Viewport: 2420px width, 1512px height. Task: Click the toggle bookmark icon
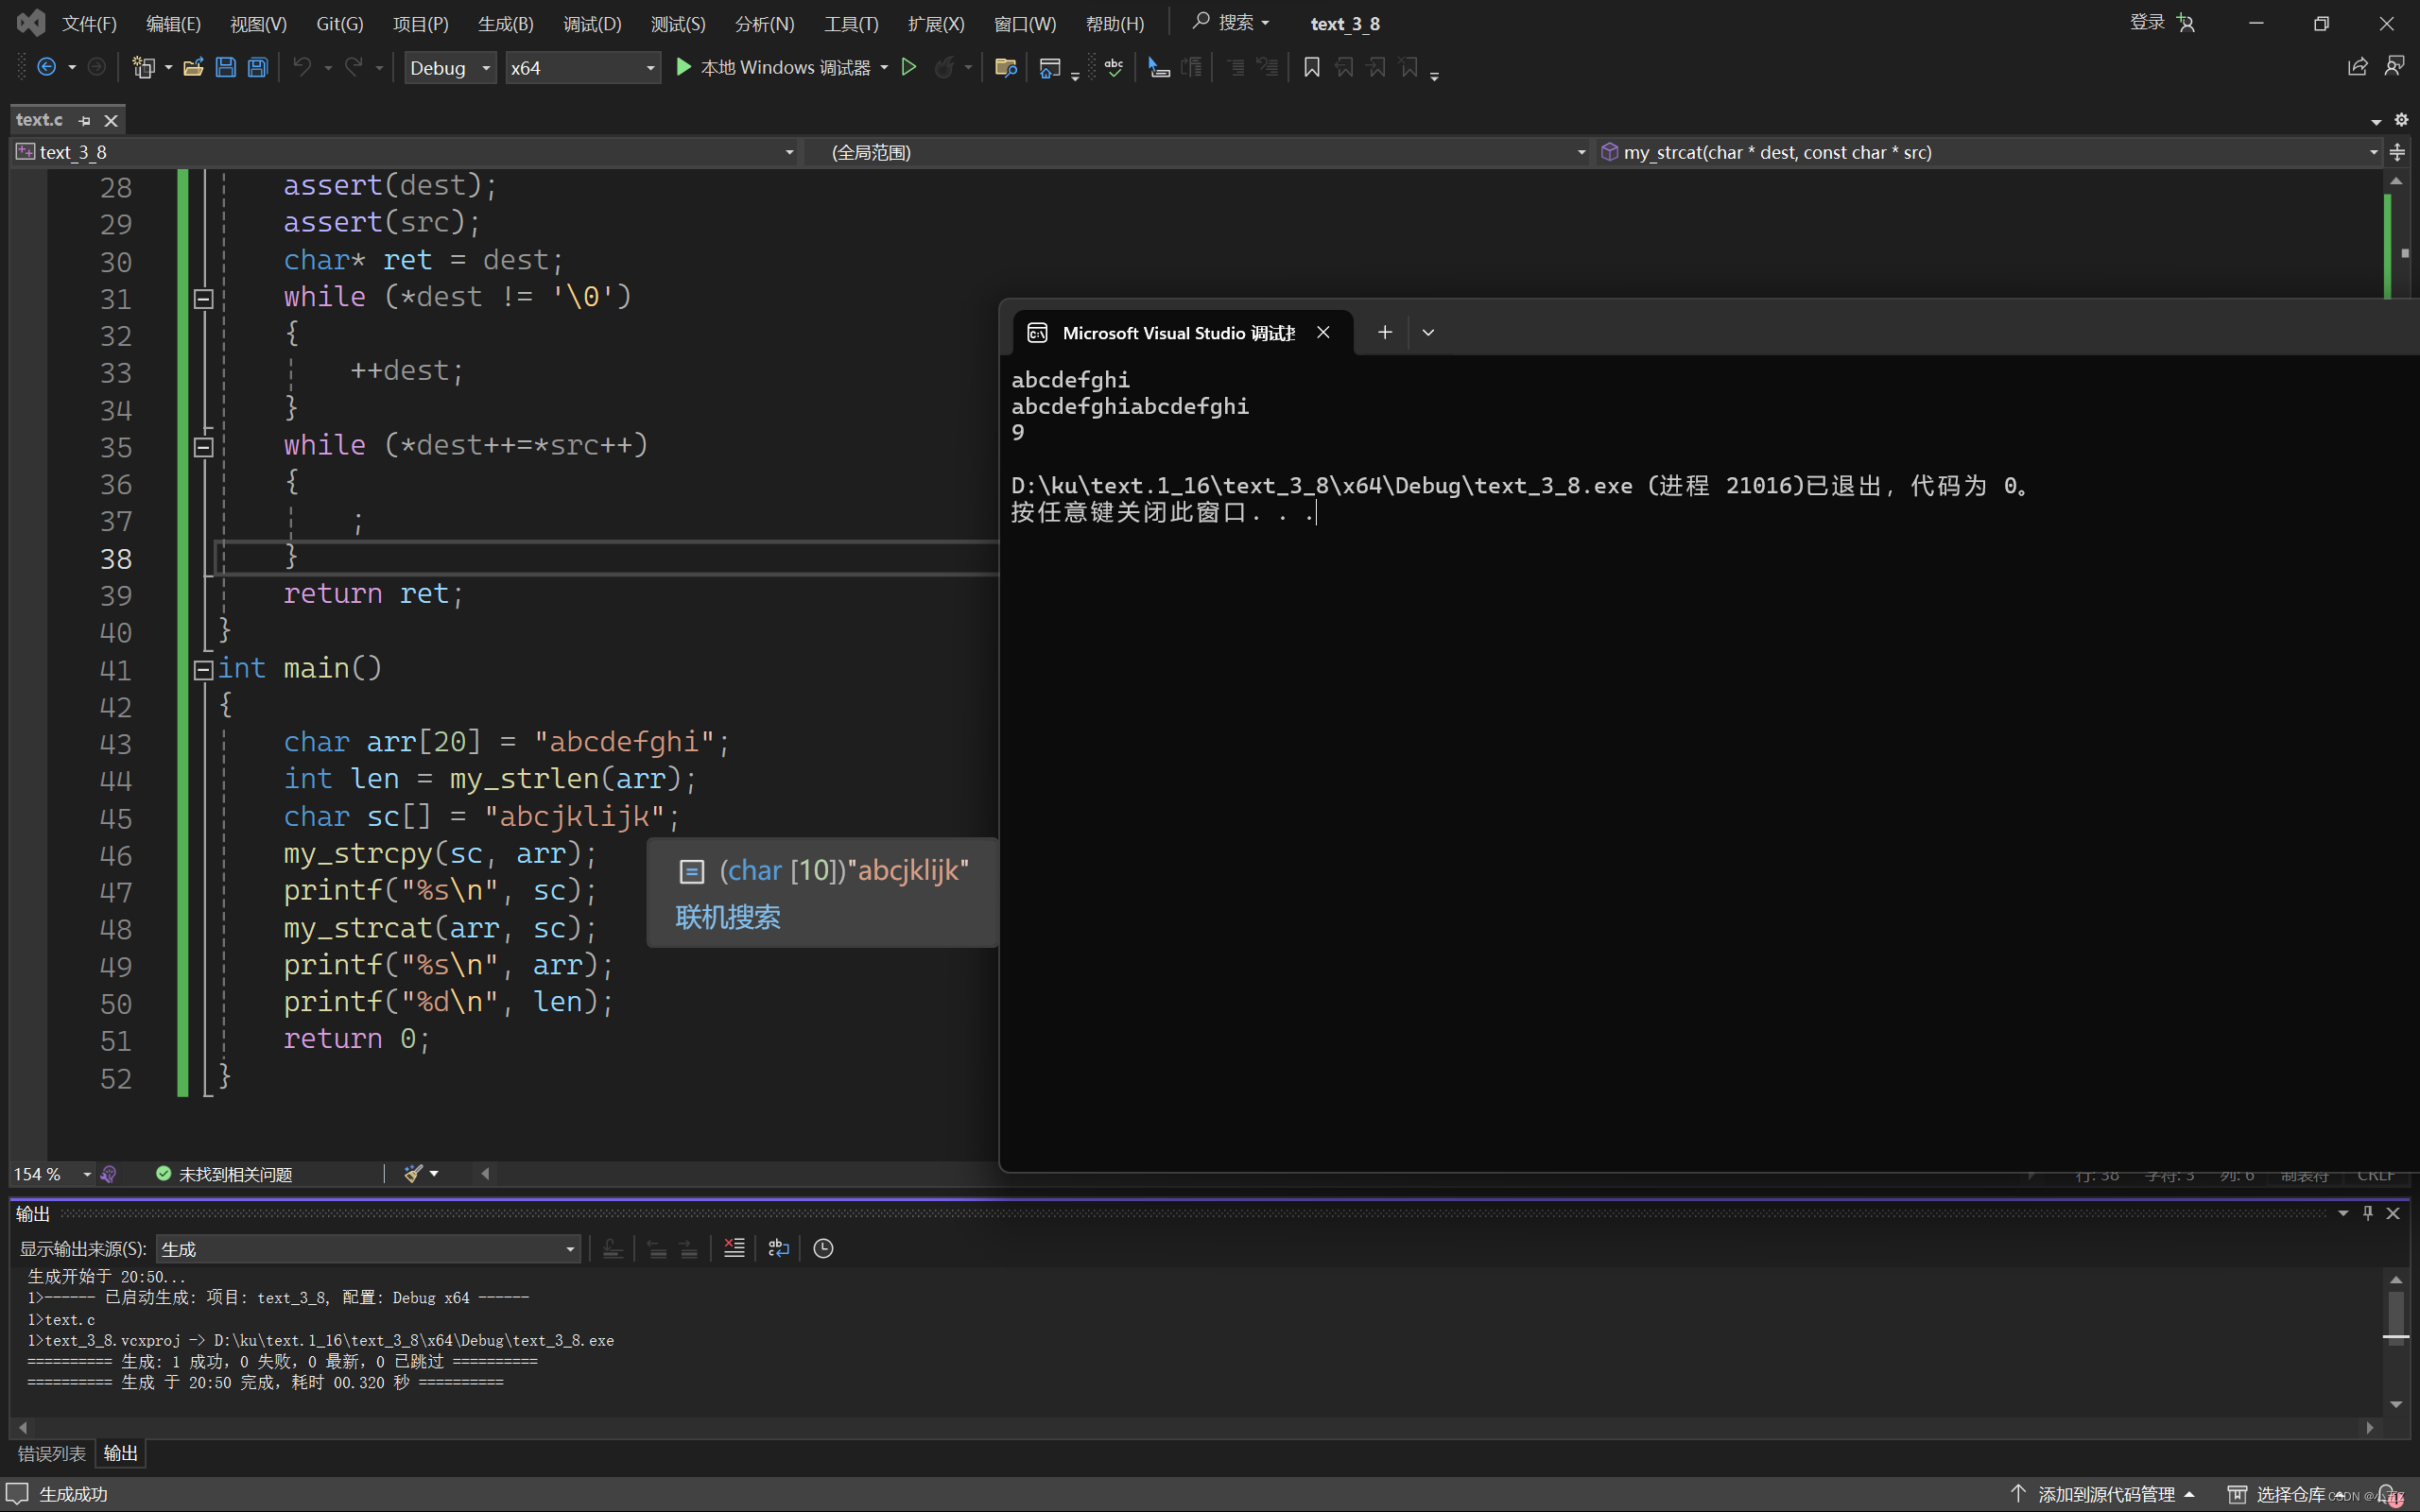[1311, 68]
